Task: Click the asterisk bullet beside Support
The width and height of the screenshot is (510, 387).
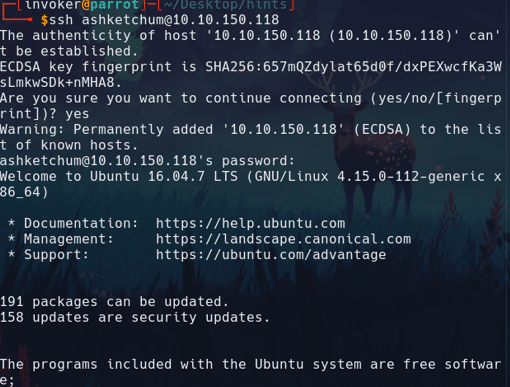Action: coord(11,254)
